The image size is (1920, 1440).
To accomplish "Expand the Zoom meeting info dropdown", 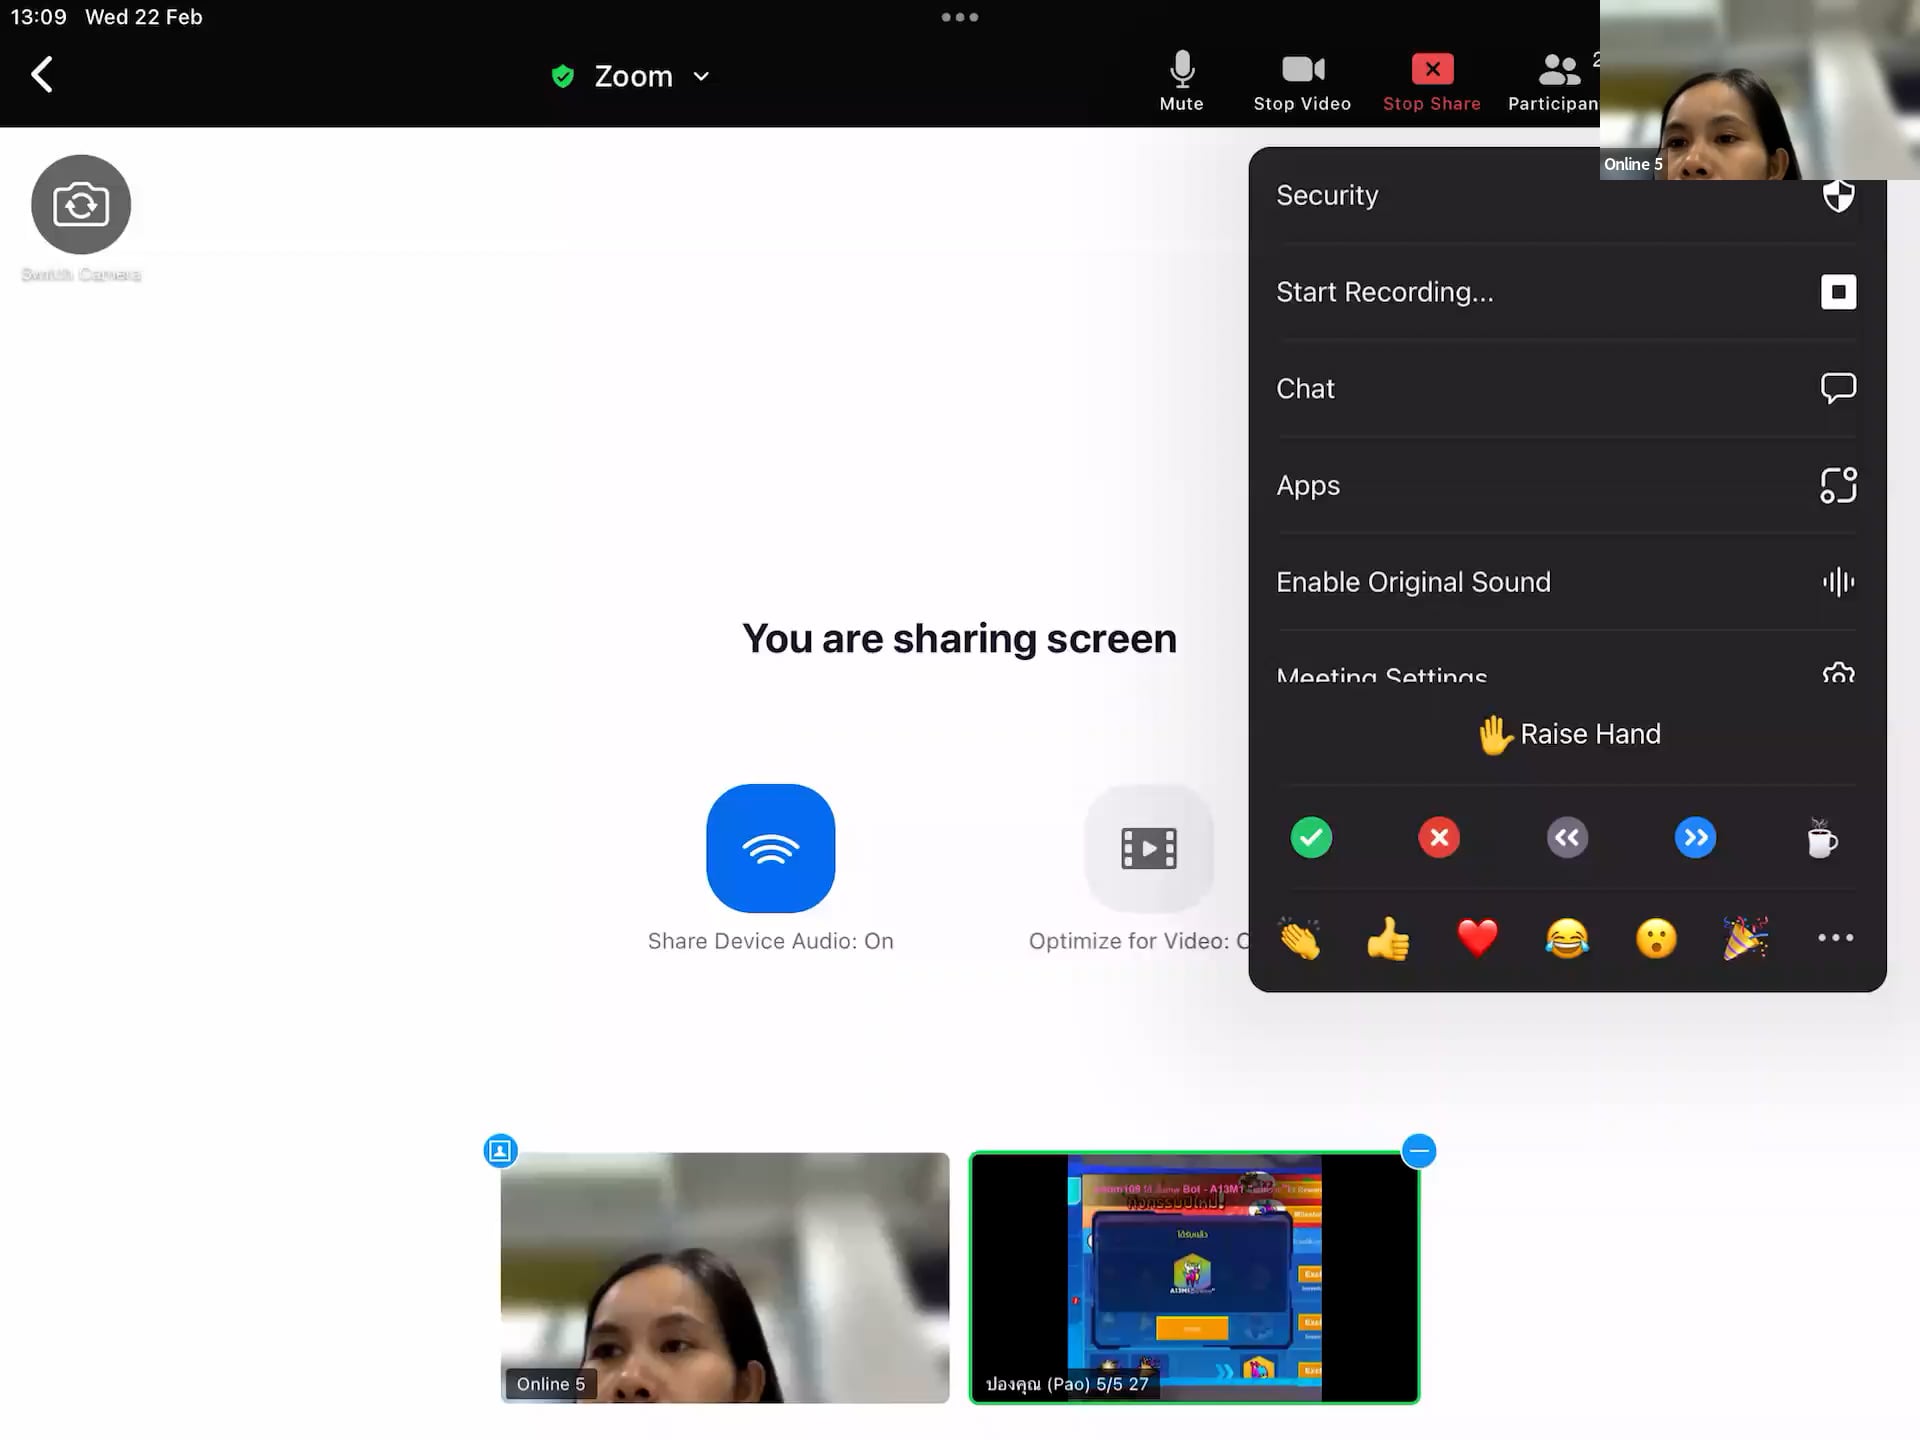I will [x=632, y=76].
